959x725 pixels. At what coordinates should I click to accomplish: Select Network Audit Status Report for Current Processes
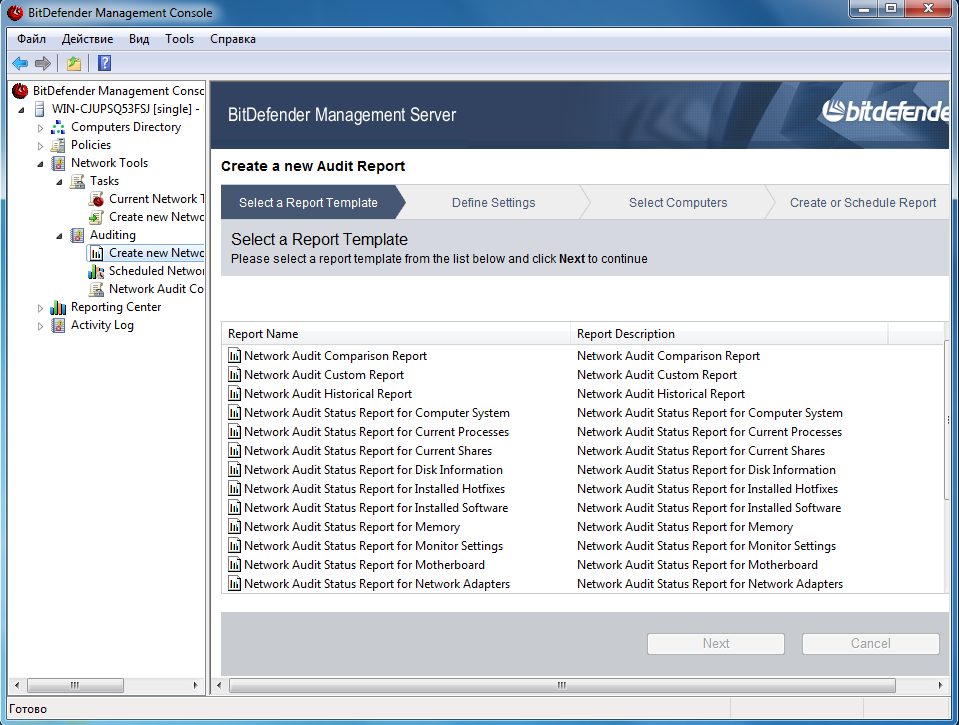tap(376, 432)
